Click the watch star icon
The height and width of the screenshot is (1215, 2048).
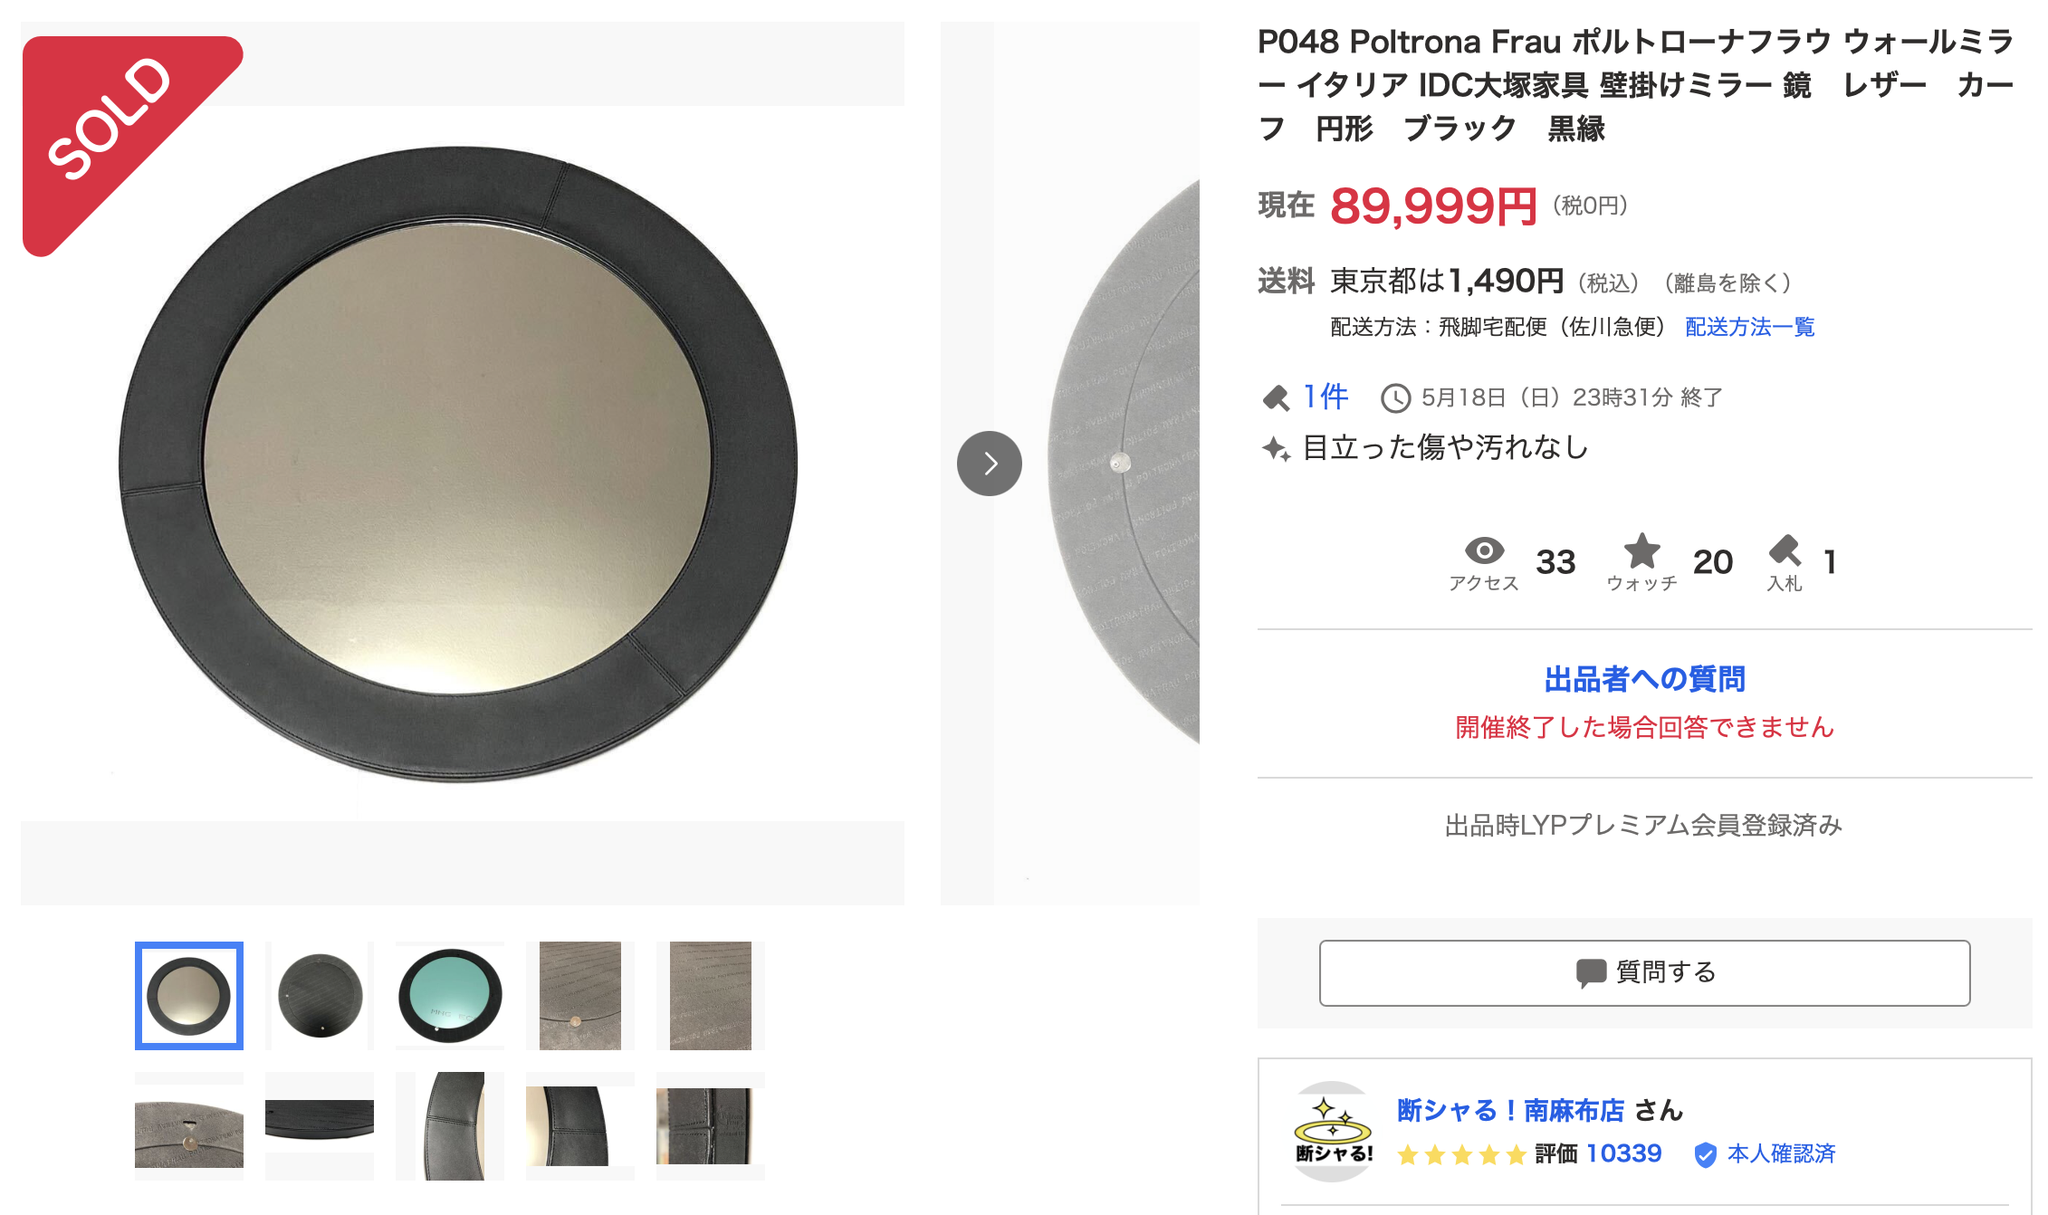(1641, 550)
